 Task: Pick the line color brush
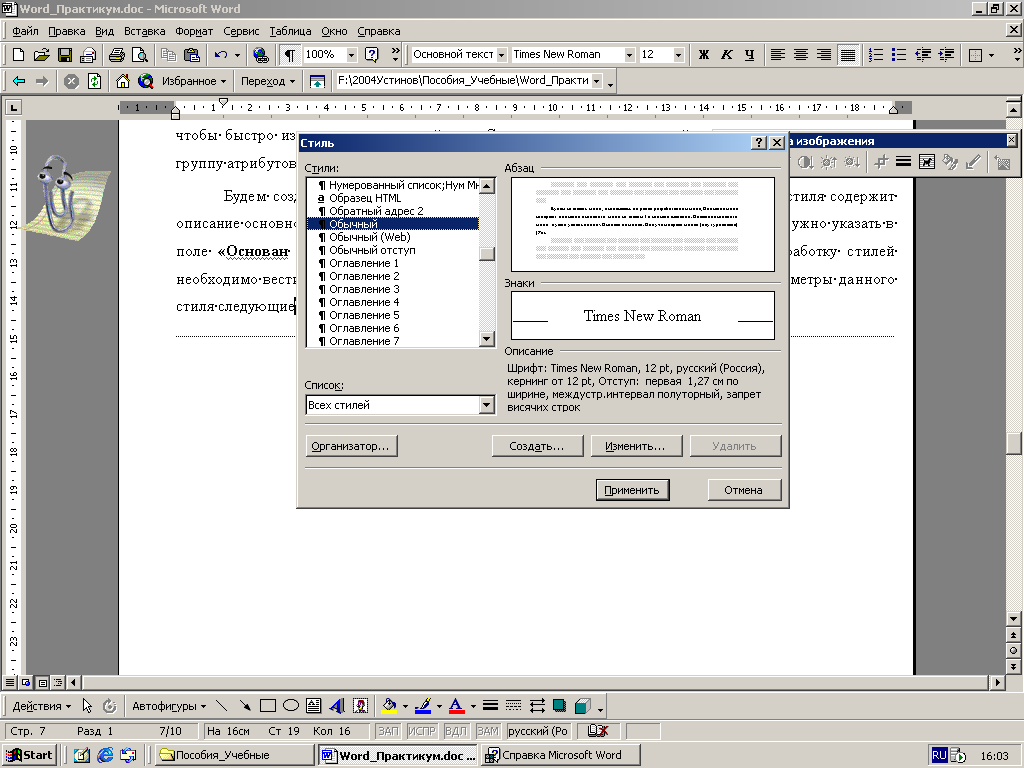point(423,706)
